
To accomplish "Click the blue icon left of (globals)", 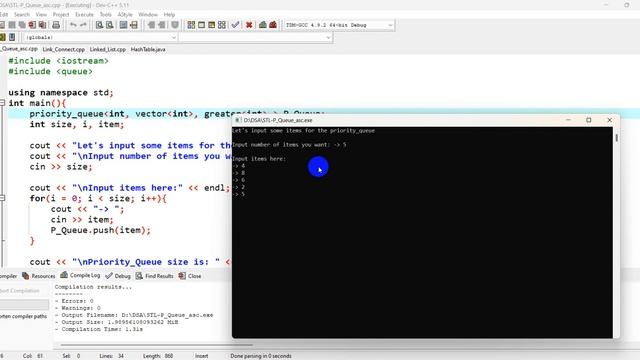I will click(12, 37).
